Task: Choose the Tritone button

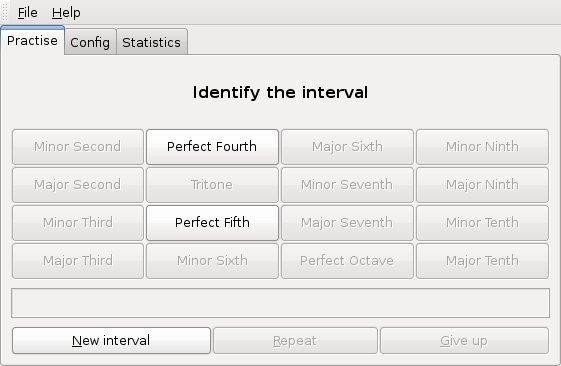Action: coord(212,185)
